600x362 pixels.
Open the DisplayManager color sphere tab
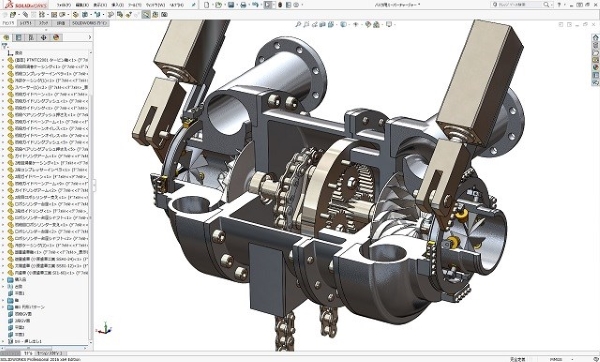[x=56, y=38]
